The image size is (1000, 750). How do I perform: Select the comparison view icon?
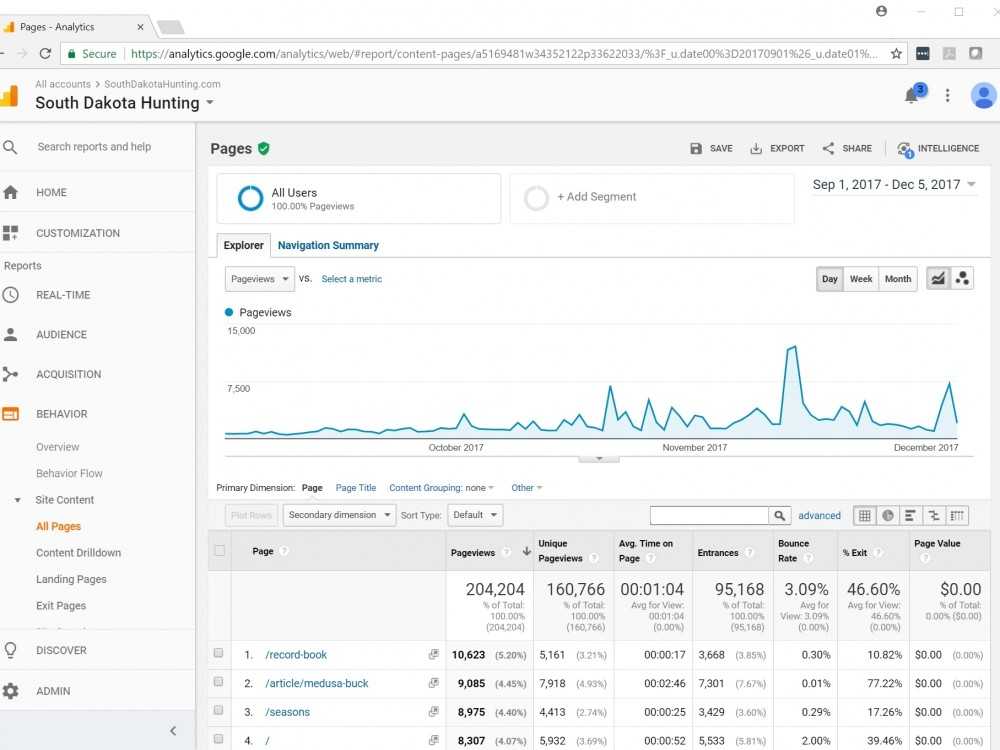tap(933, 515)
